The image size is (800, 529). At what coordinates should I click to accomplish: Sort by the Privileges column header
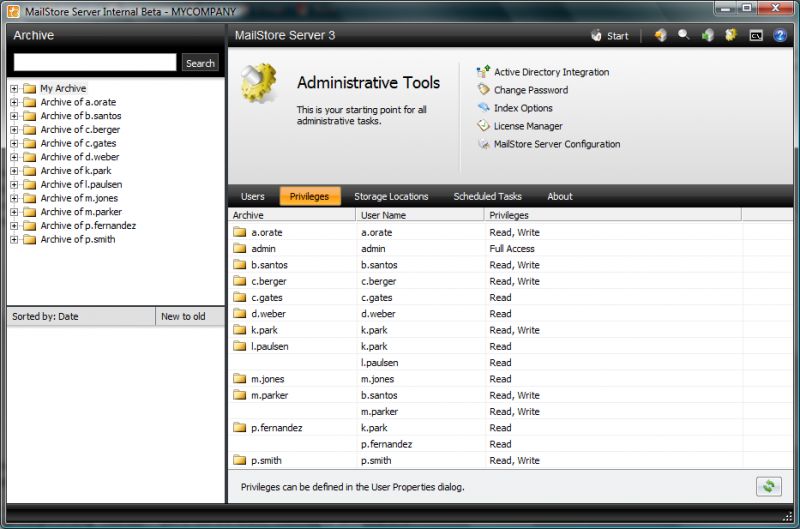[x=612, y=215]
